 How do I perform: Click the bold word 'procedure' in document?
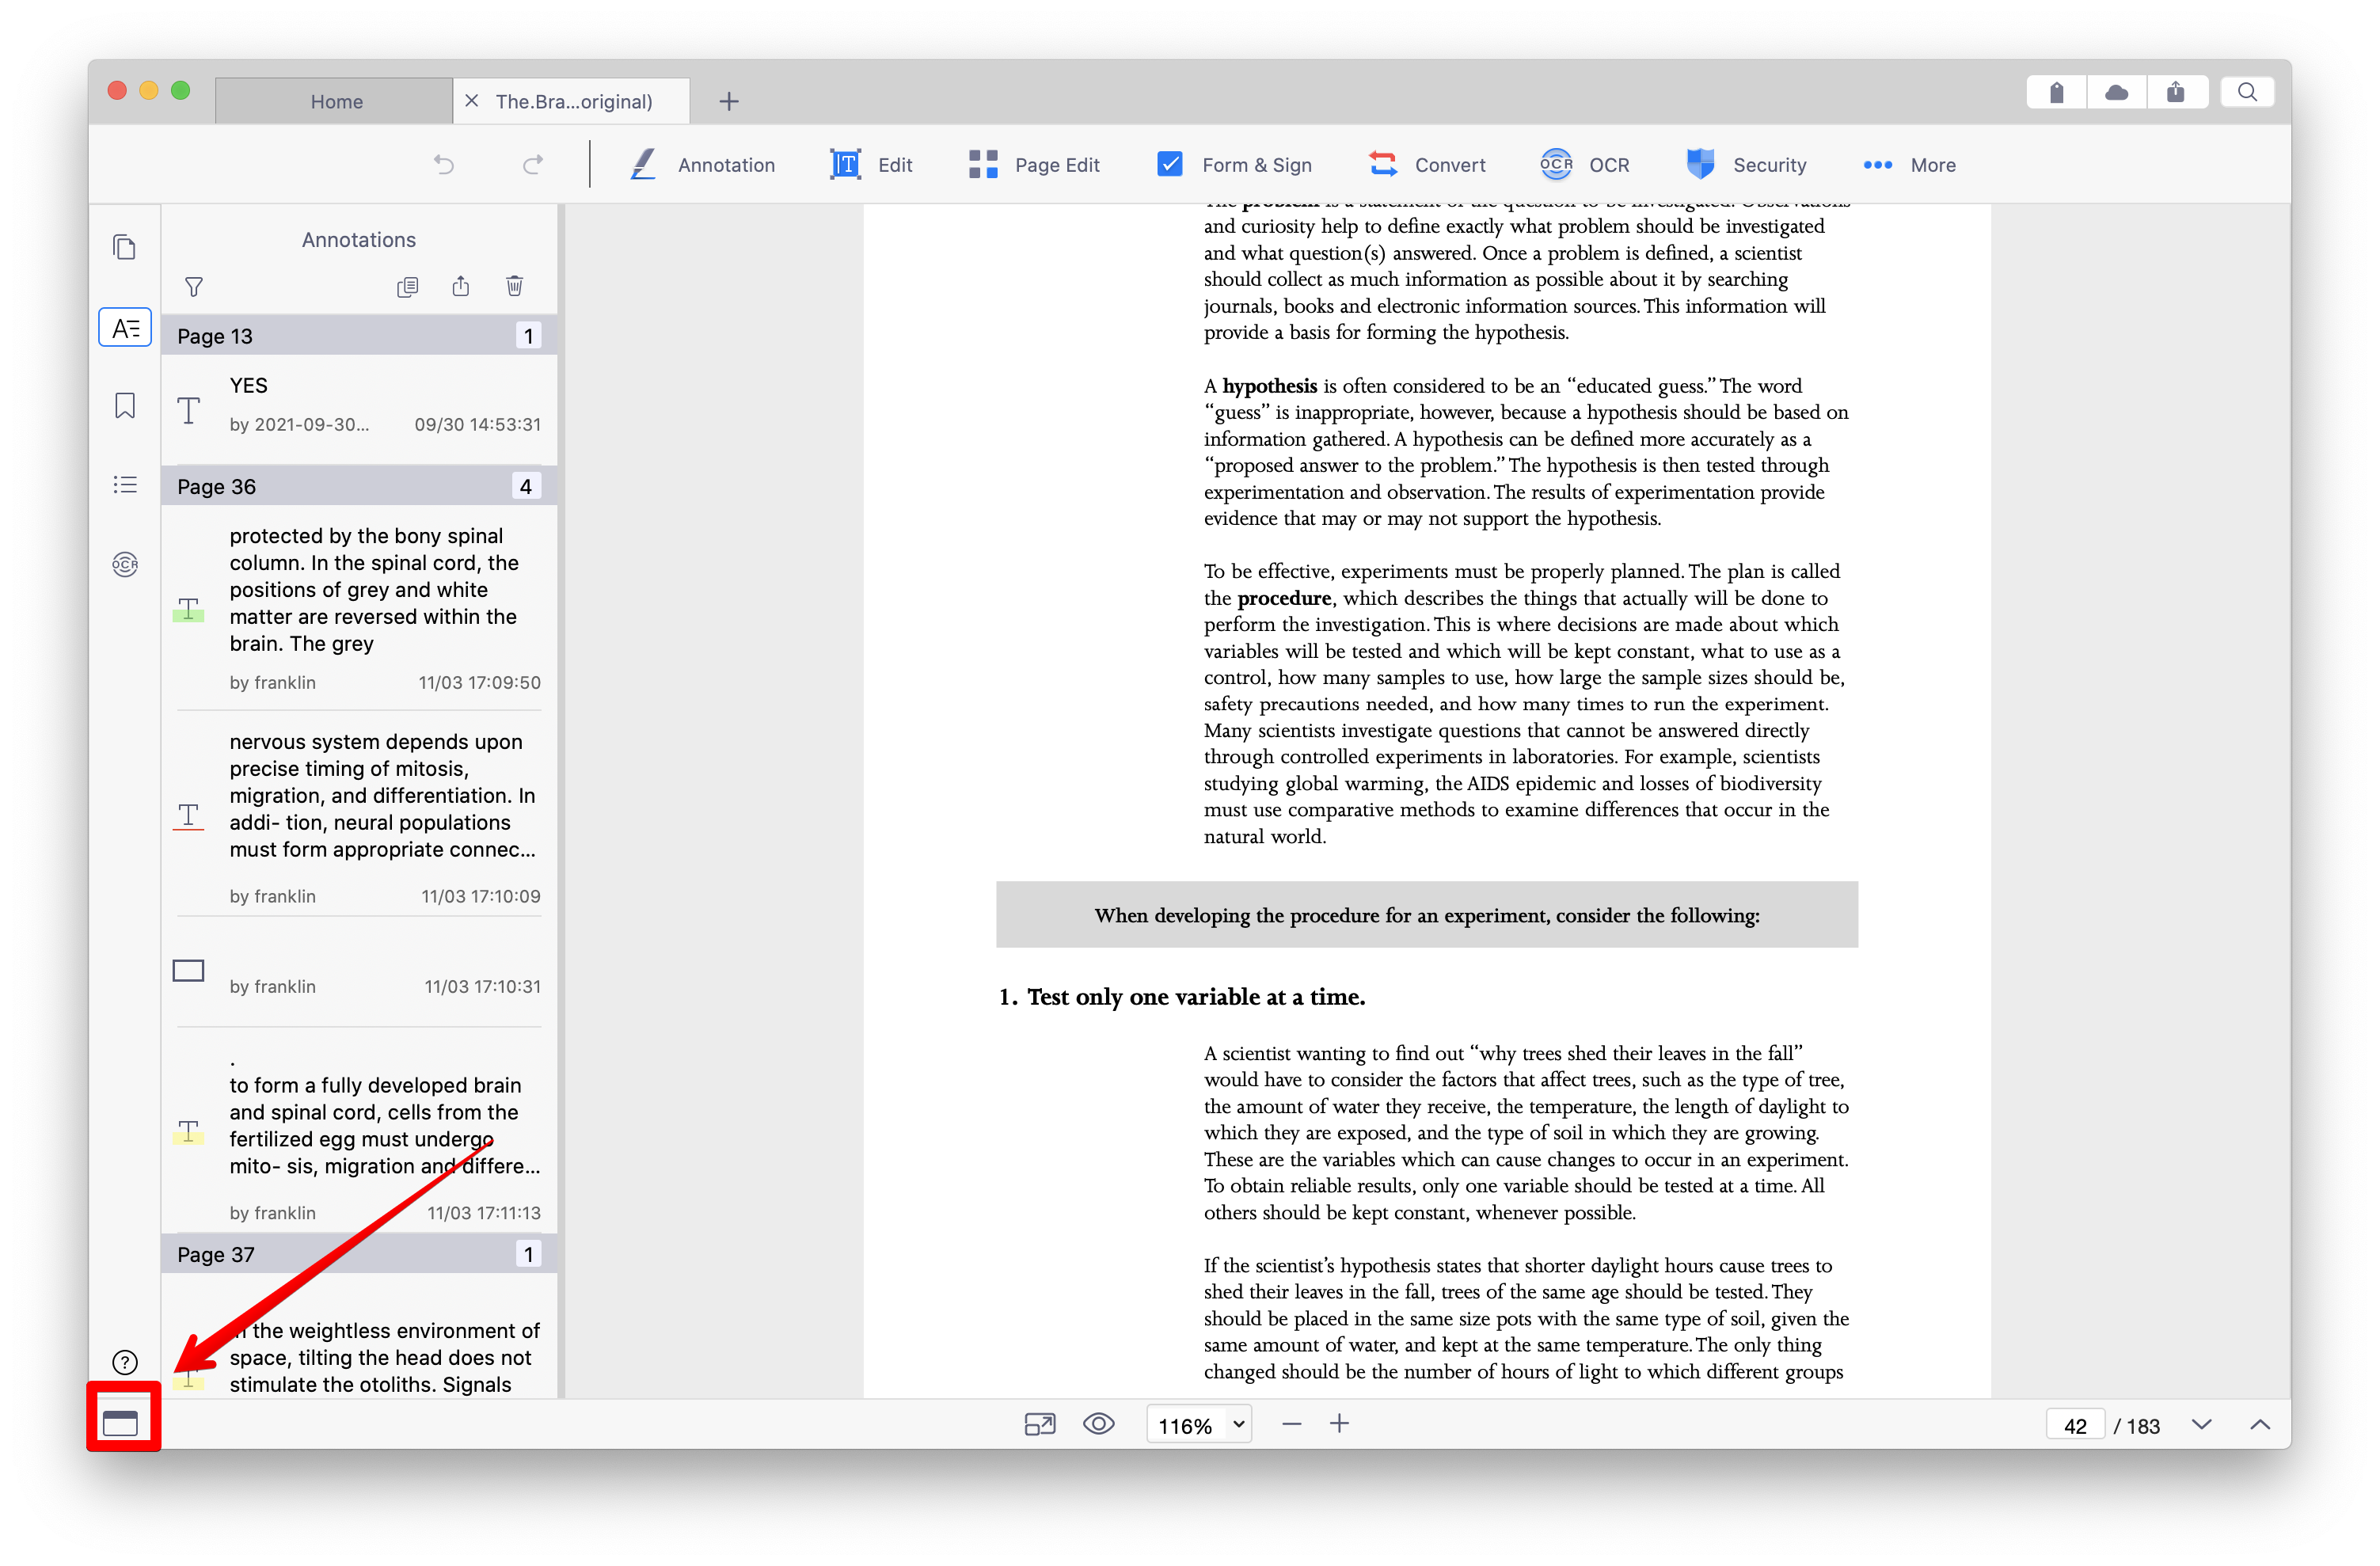coord(1284,598)
